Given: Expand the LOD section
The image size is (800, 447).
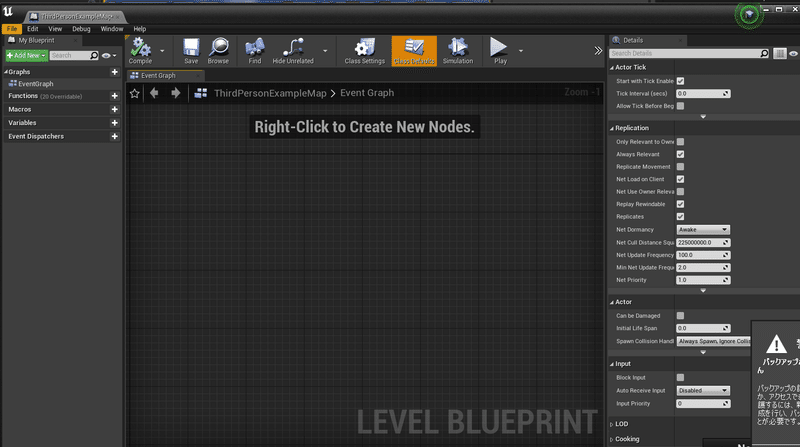Looking at the screenshot, I should click(612, 424).
